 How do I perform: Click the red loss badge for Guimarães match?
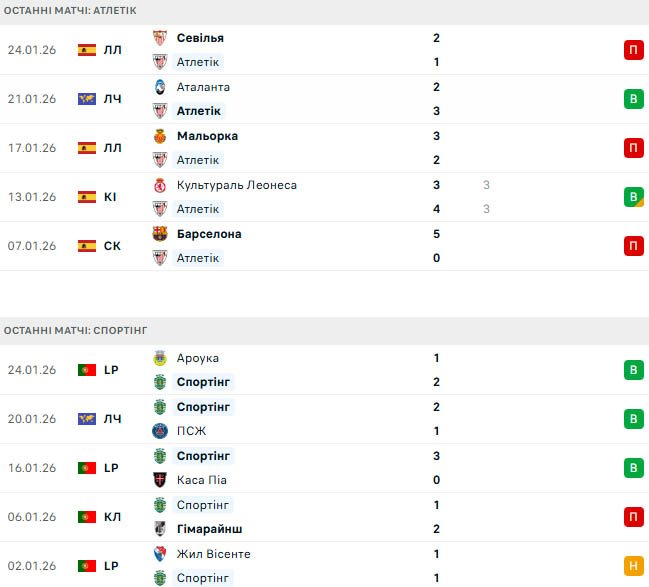point(634,517)
